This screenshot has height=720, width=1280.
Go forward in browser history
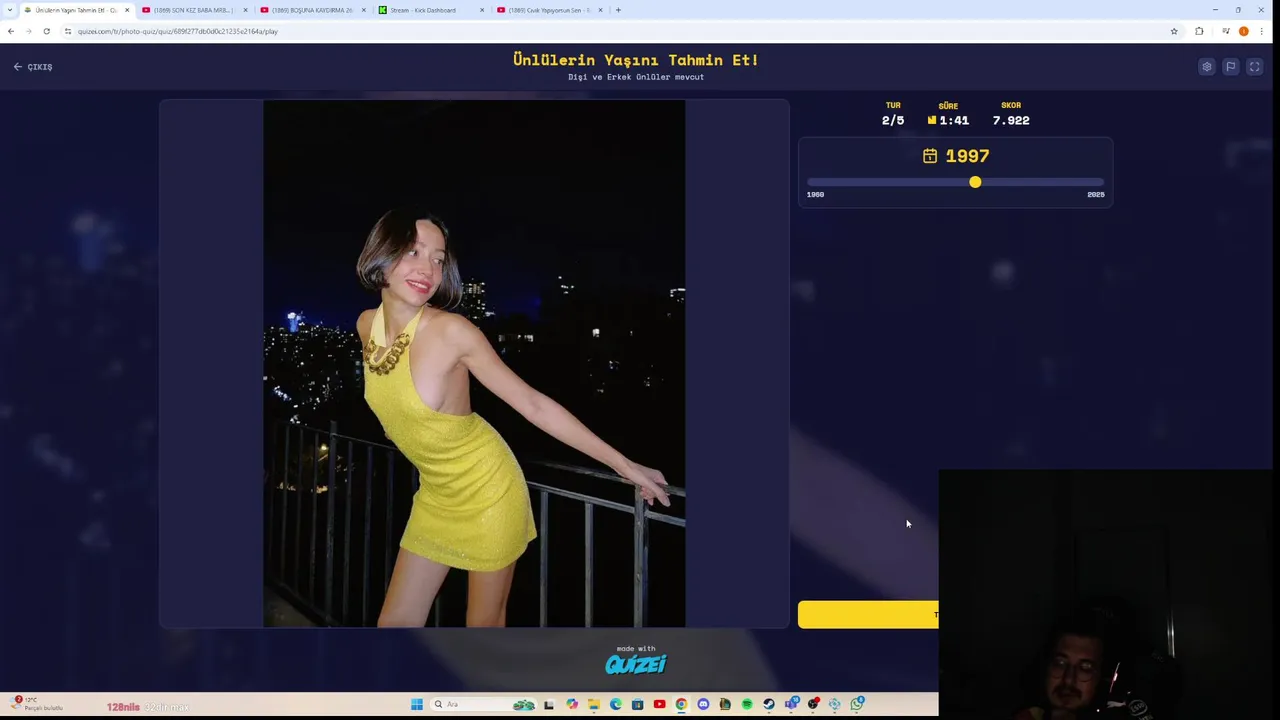point(28,31)
